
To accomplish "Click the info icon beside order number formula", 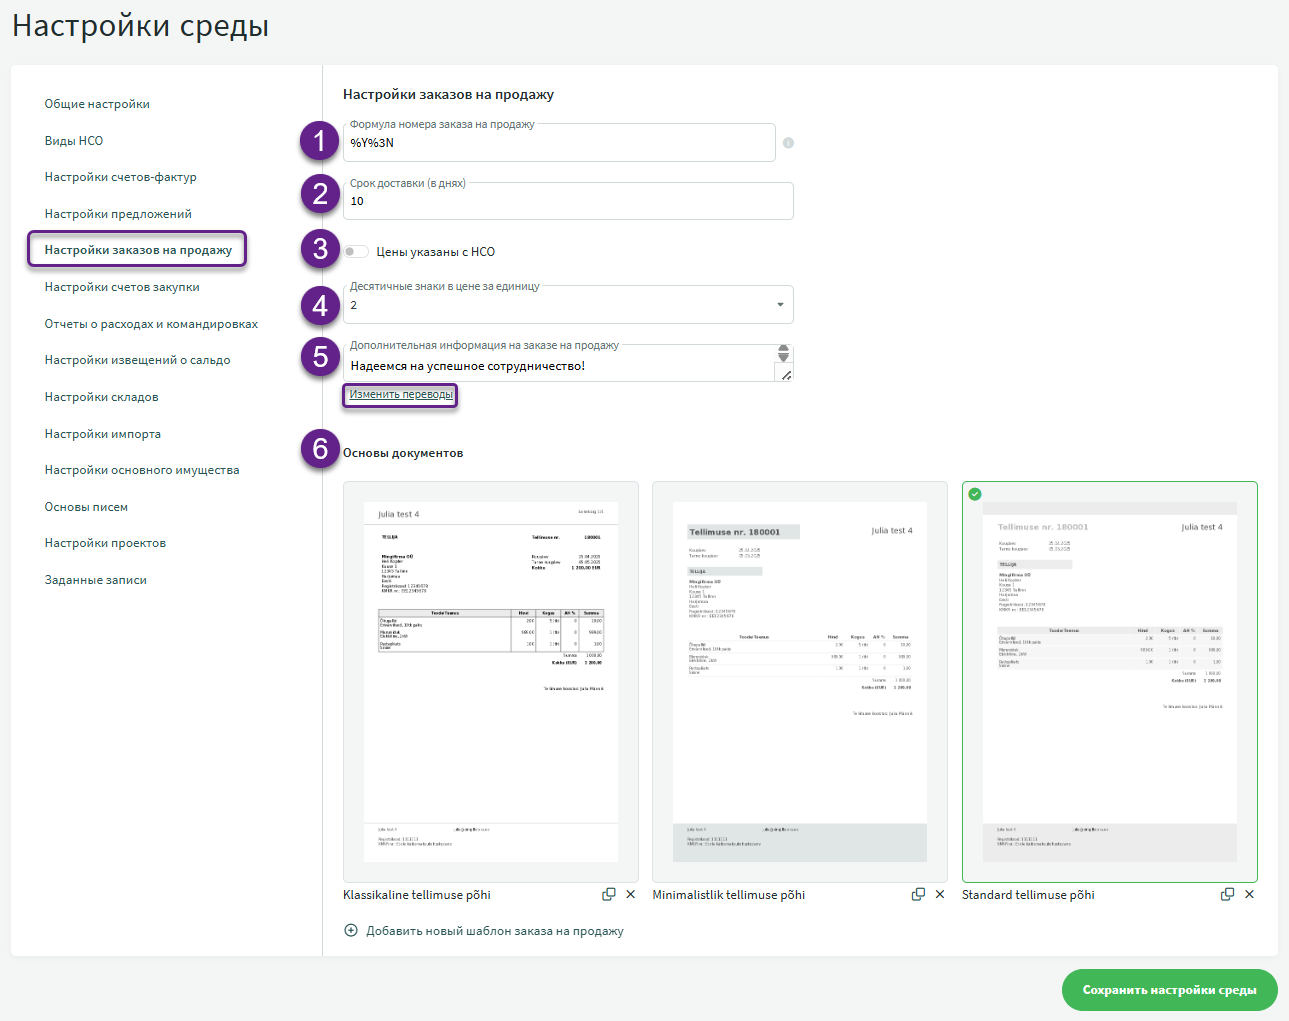I will point(788,143).
